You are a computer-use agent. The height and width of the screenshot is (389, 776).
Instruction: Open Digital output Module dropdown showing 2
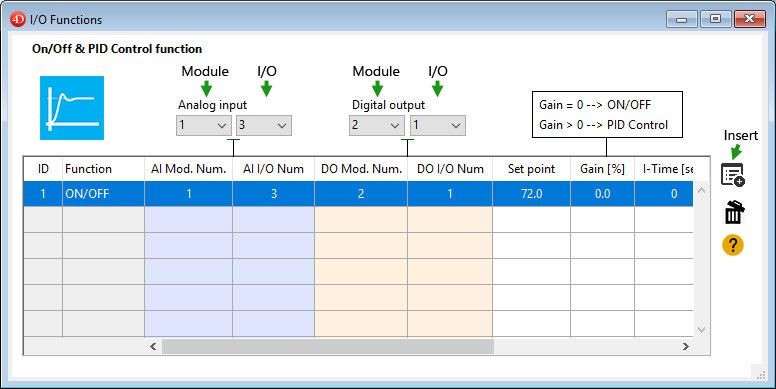pyautogui.click(x=377, y=125)
